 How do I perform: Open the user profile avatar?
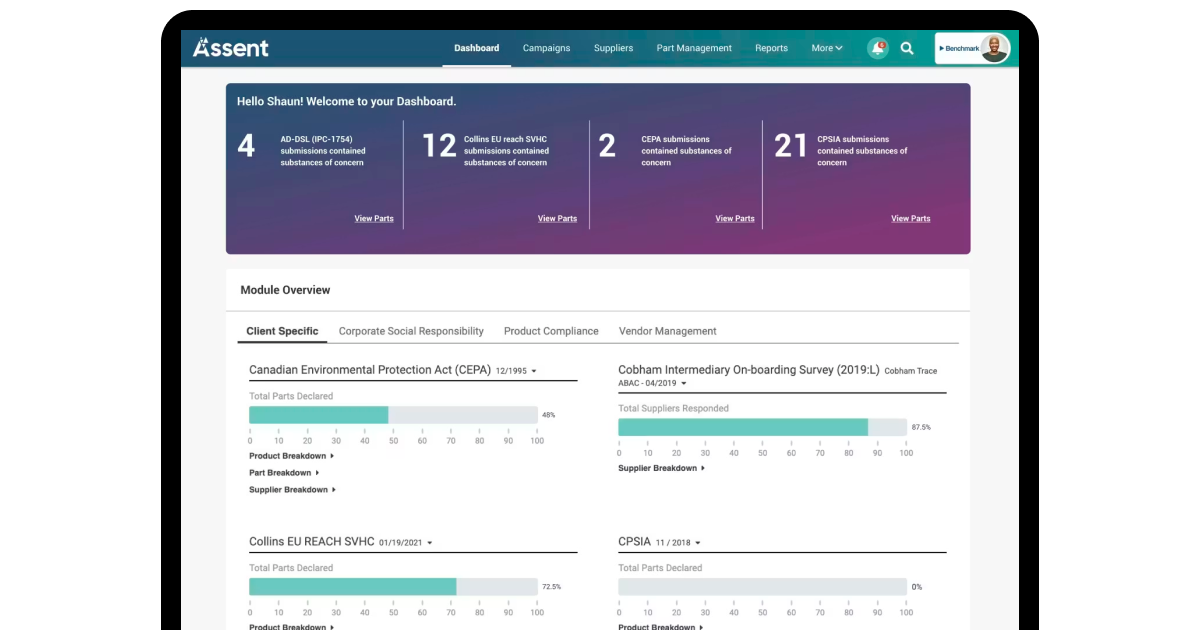[x=994, y=48]
